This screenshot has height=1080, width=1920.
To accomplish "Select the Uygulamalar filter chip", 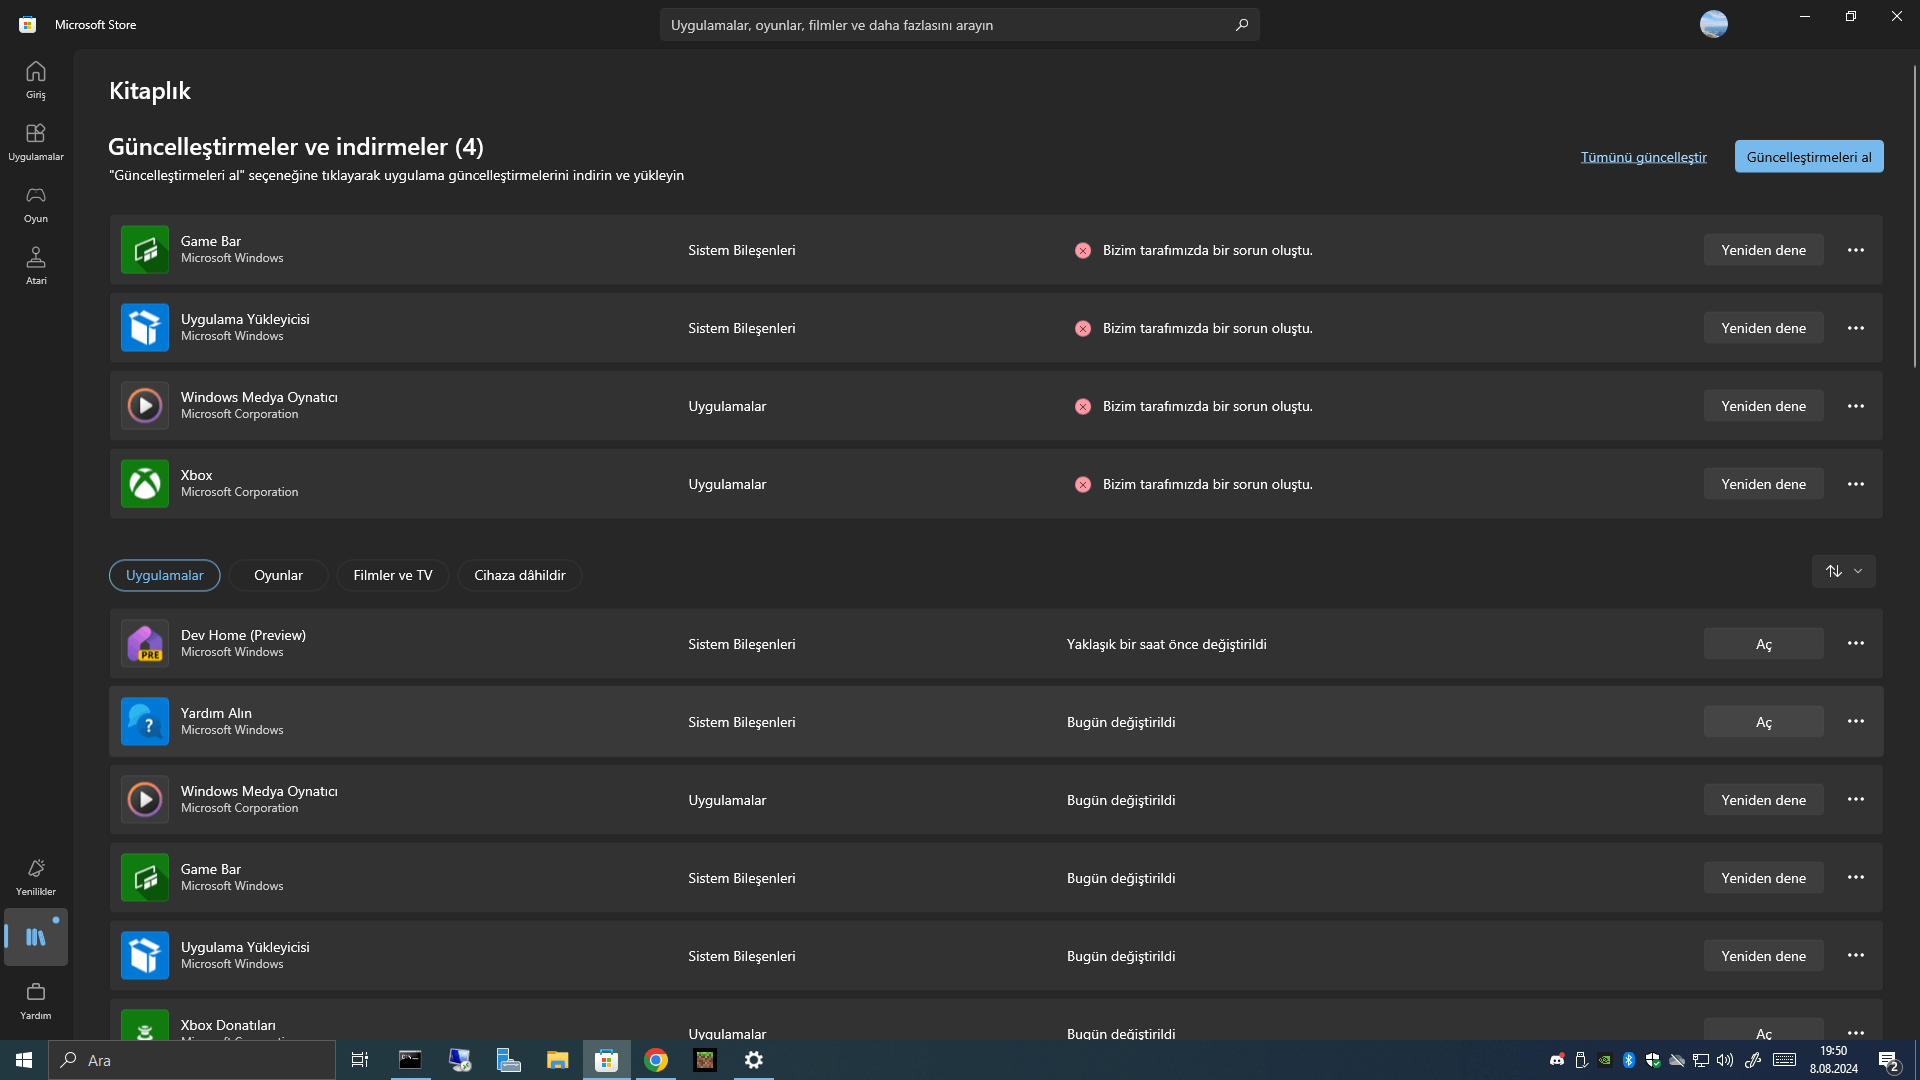I will coord(165,575).
